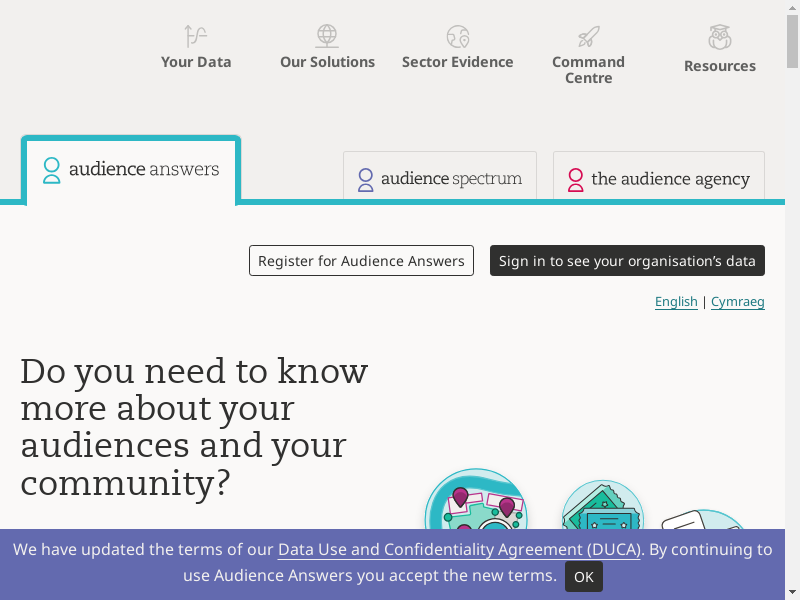
Task: Dismiss the terms banner with OK
Action: click(x=584, y=577)
